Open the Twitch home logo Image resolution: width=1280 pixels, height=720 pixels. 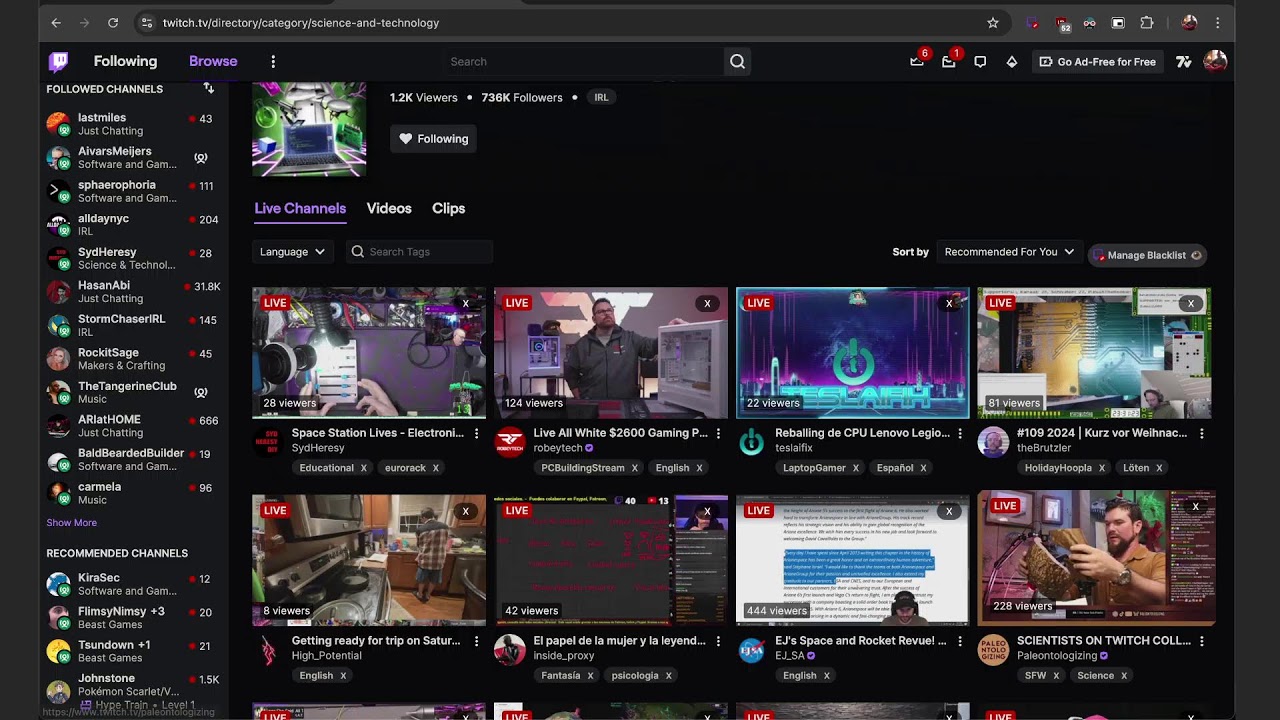point(59,62)
